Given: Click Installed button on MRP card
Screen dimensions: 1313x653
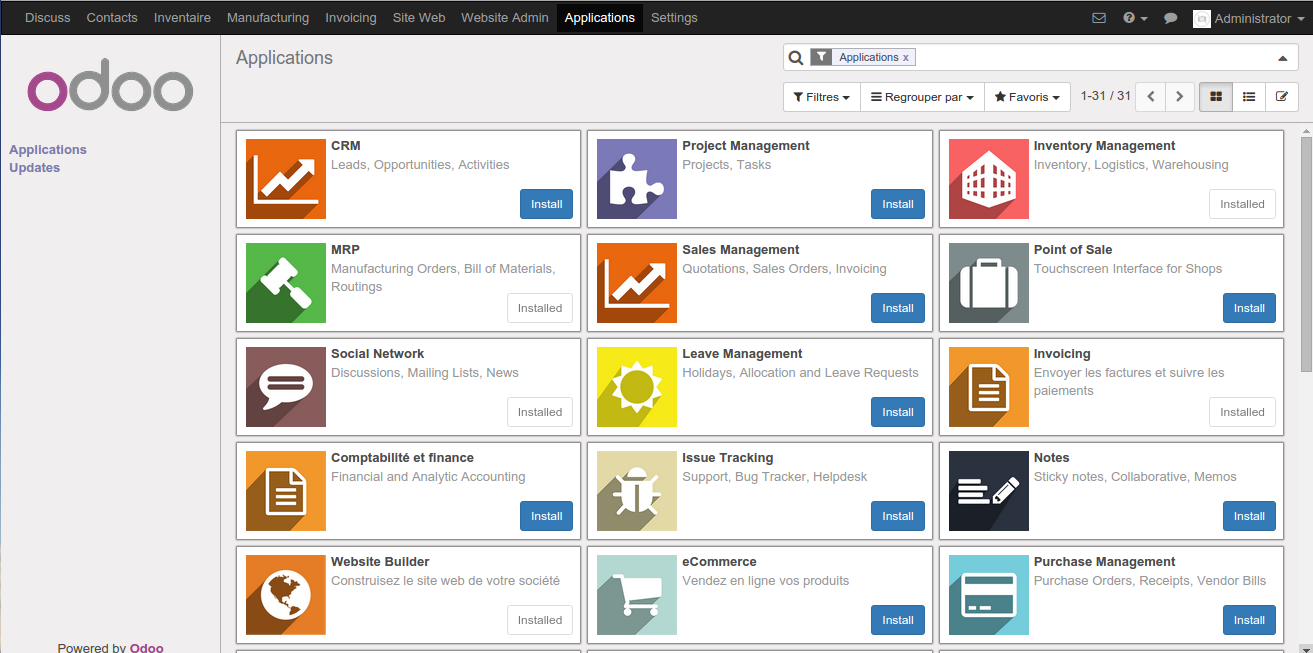Looking at the screenshot, I should coord(540,308).
